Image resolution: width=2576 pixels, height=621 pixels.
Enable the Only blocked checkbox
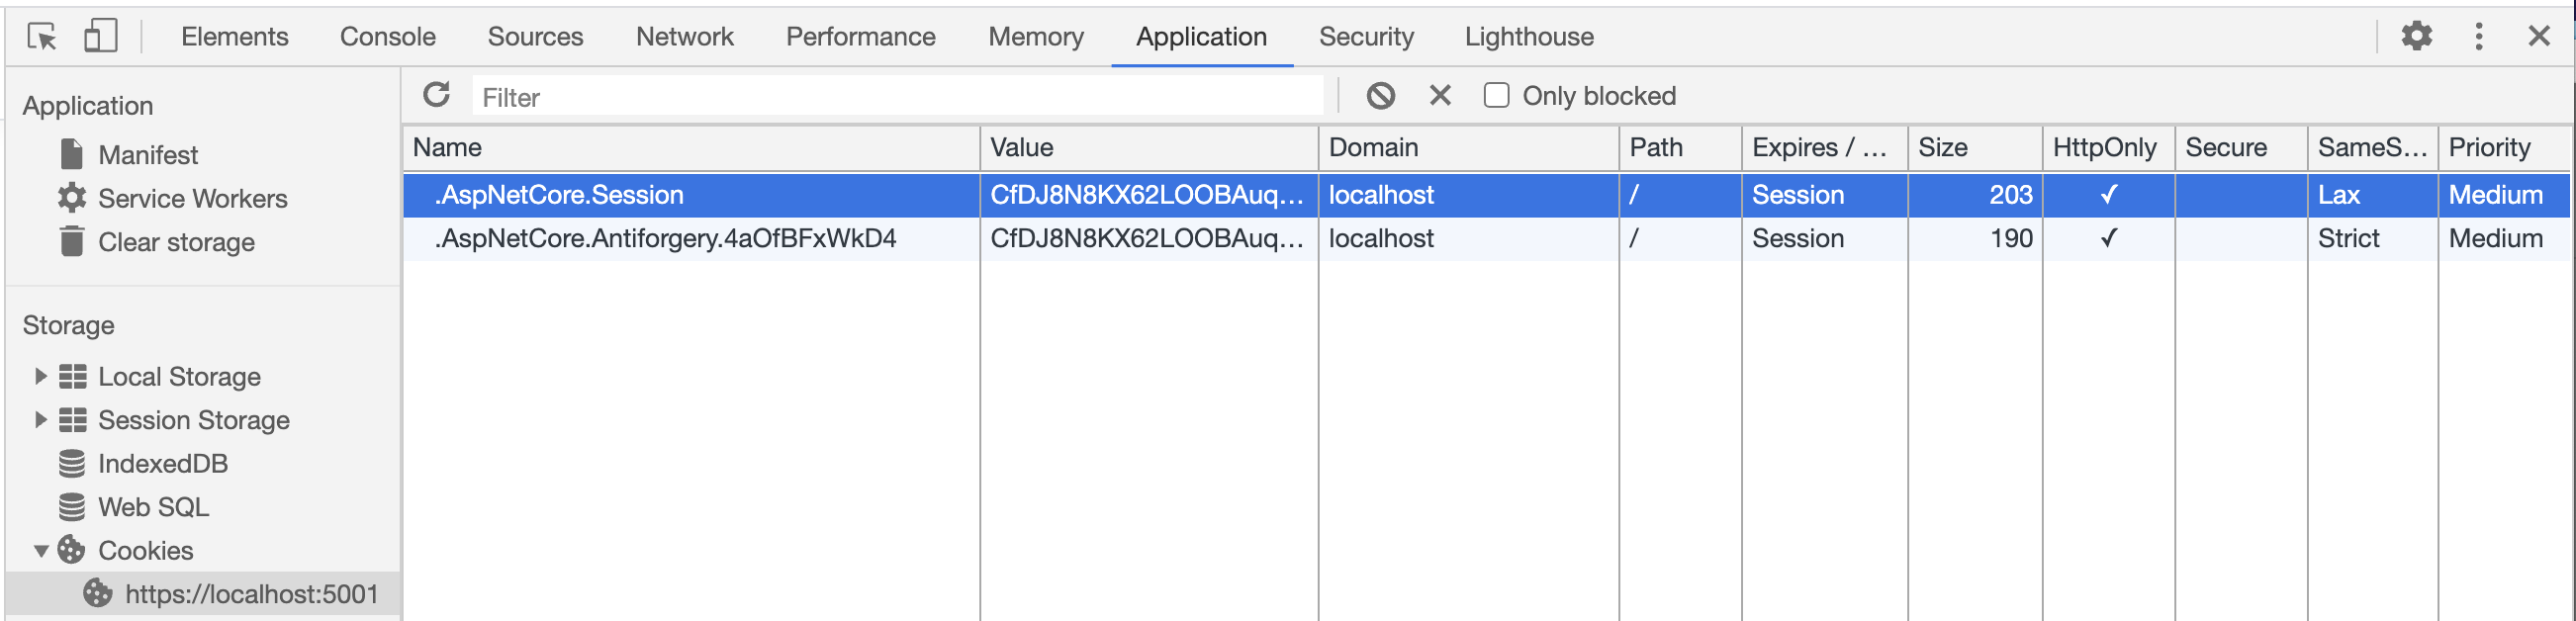1495,96
